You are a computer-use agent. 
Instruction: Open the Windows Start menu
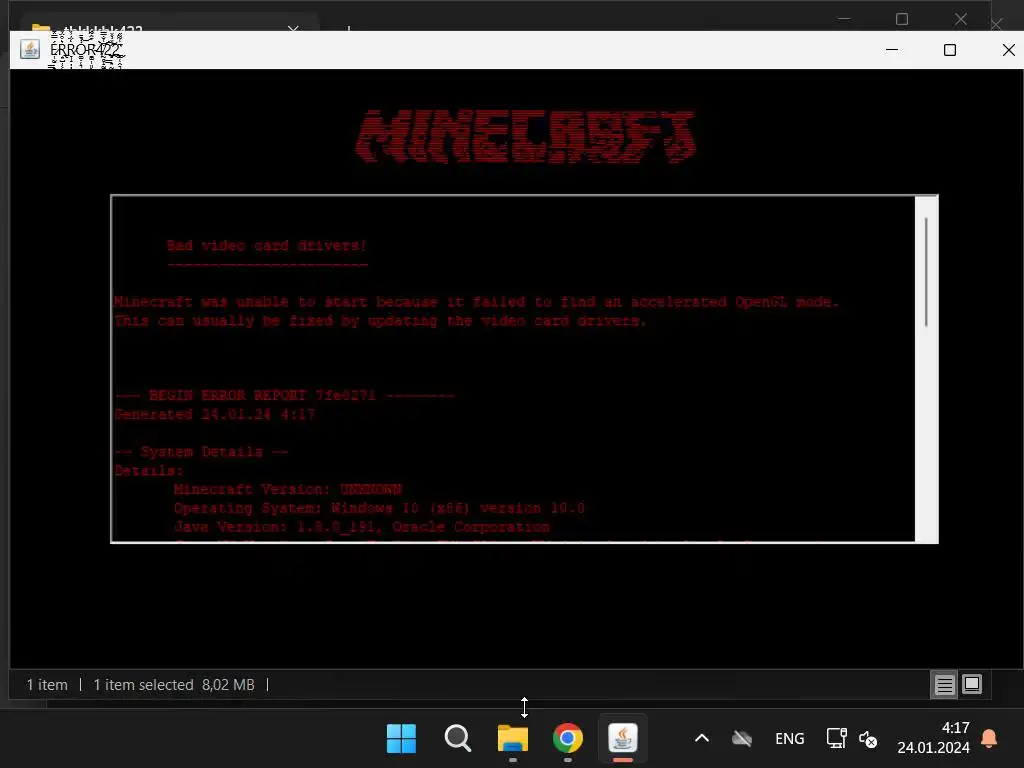tap(401, 739)
